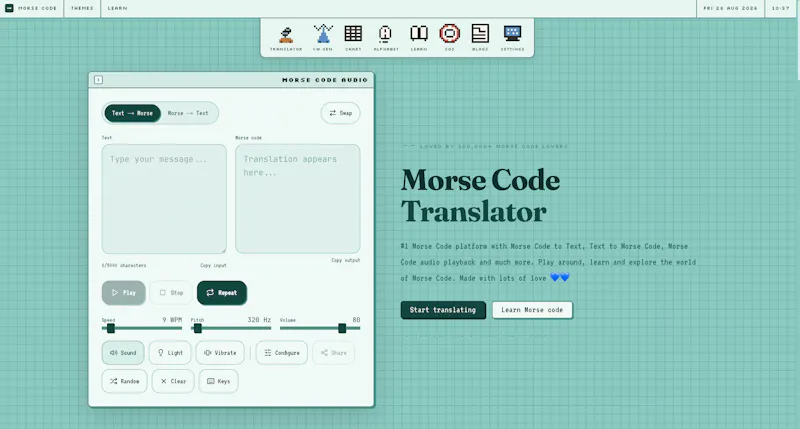800x429 pixels.
Task: Click into the 'Type your message' text box
Action: click(164, 199)
